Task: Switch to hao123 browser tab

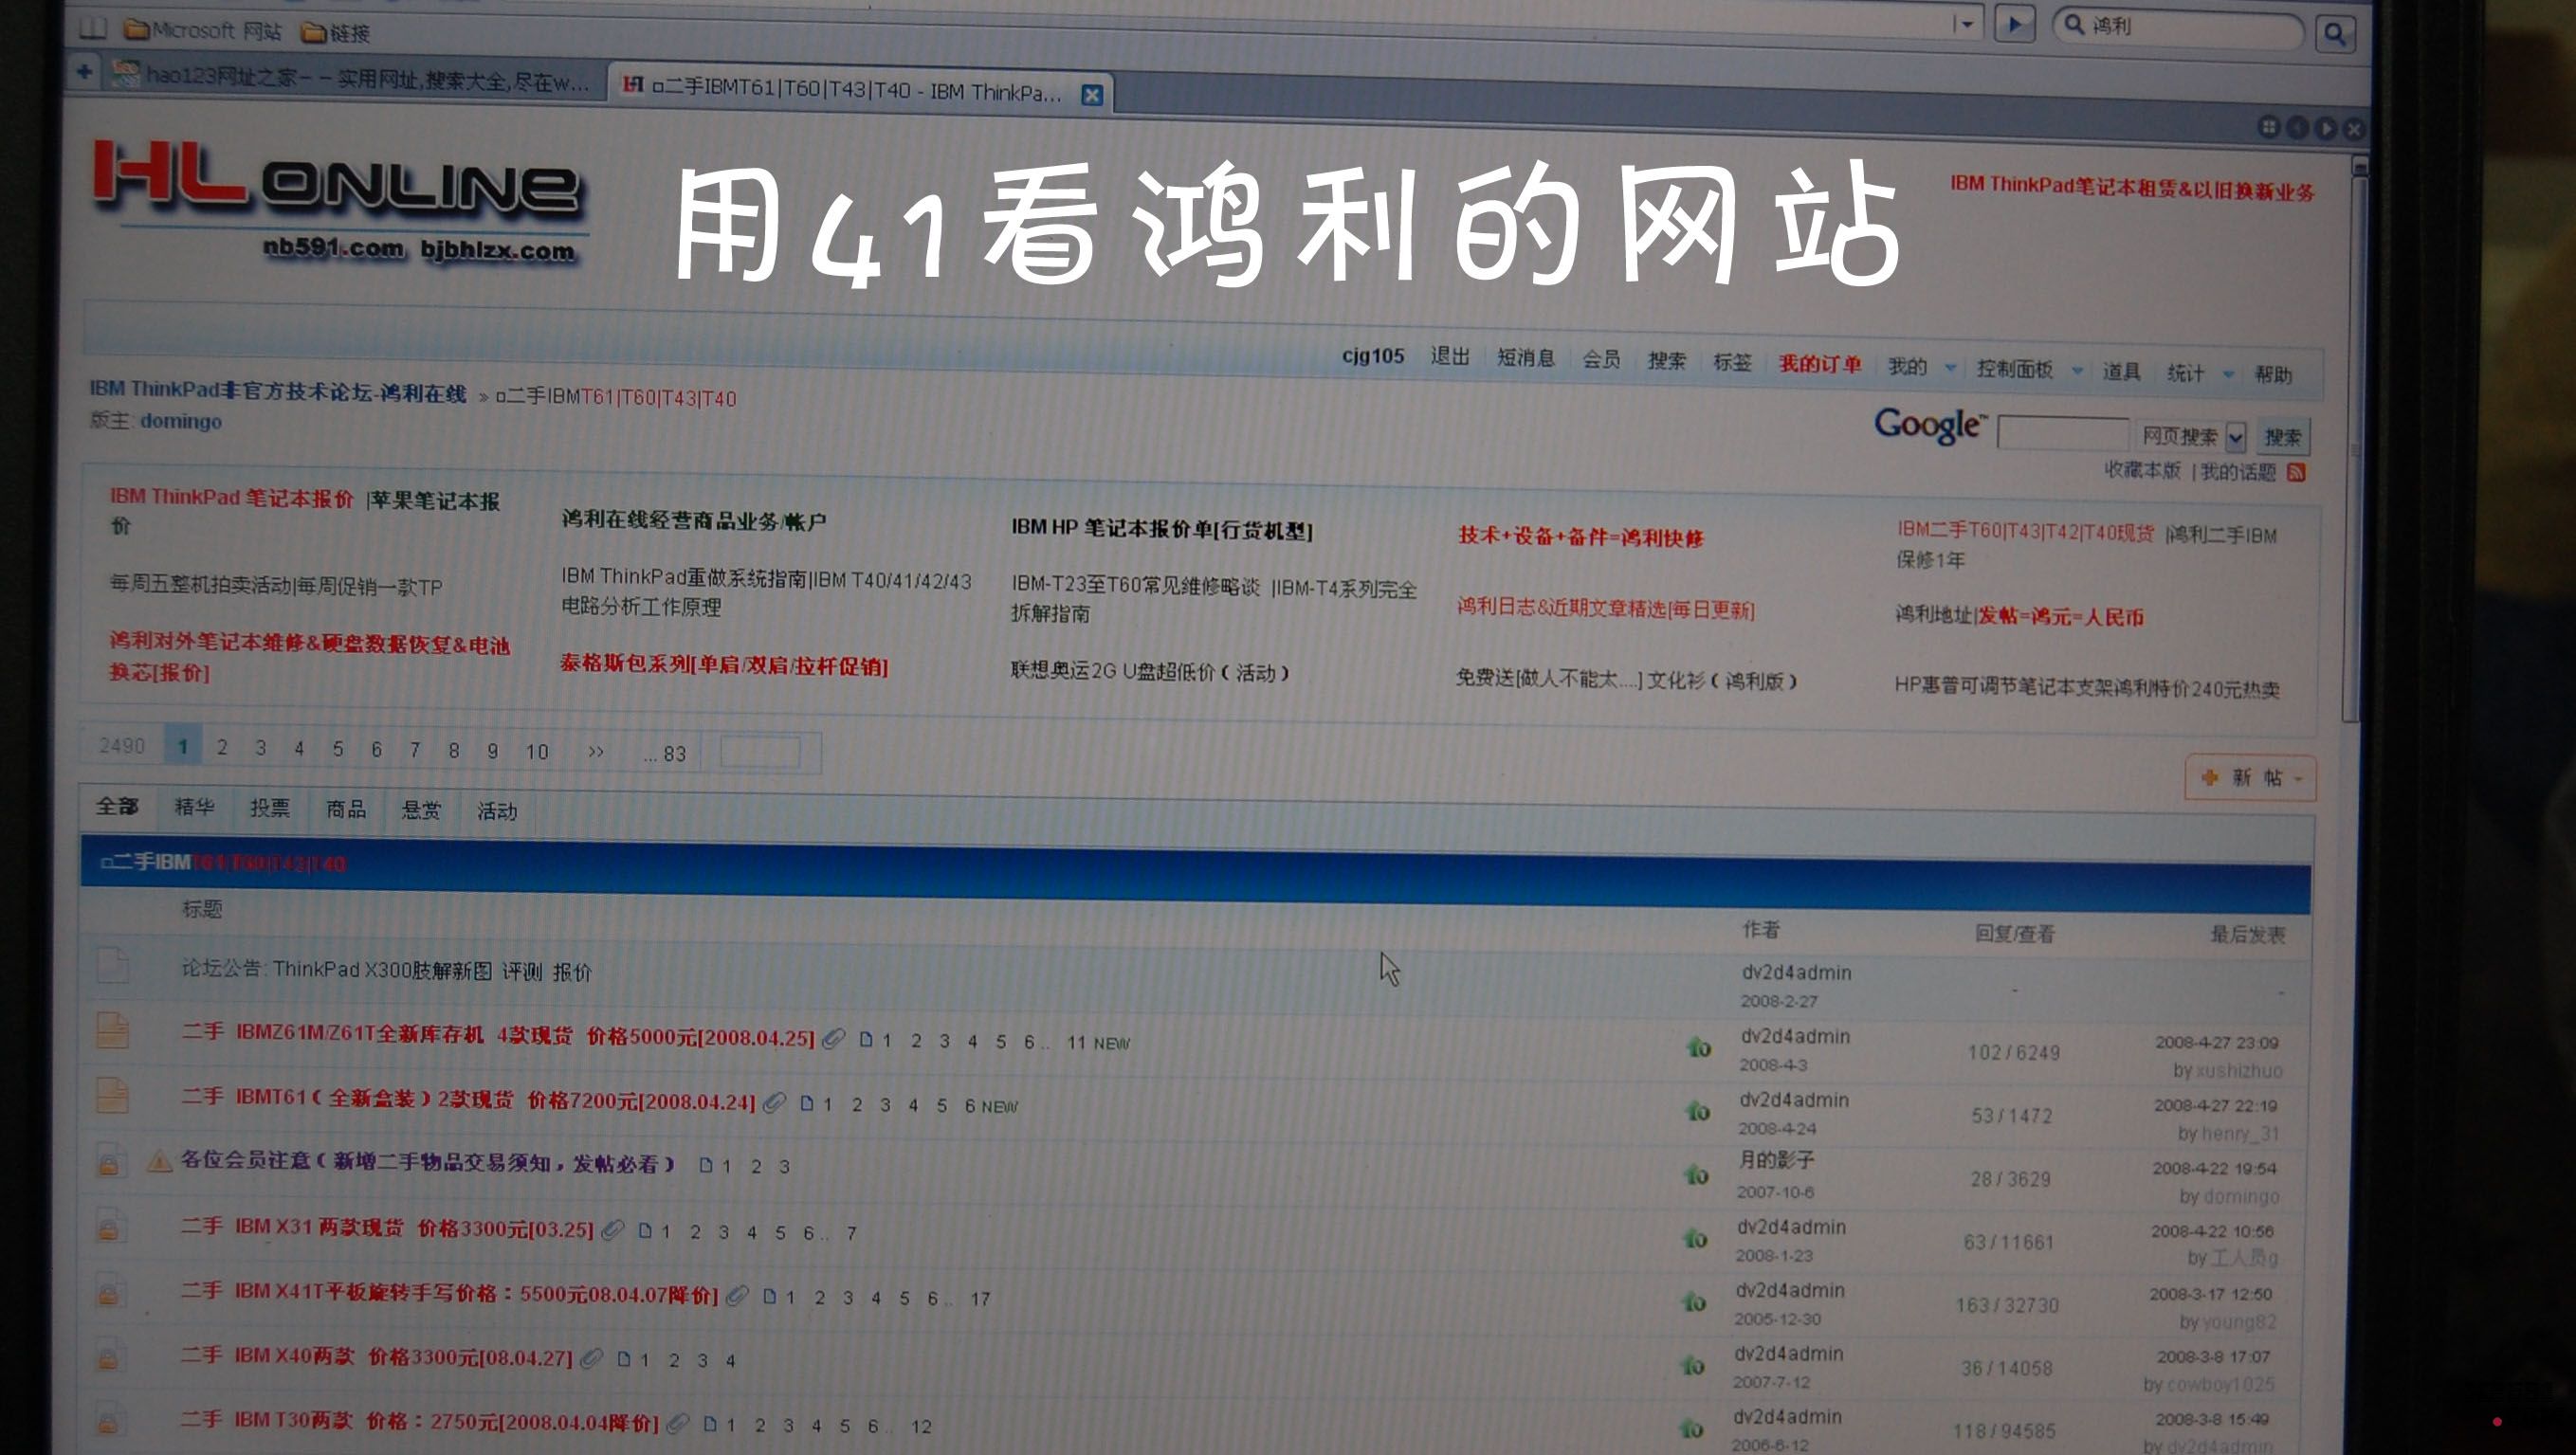Action: click(350, 77)
